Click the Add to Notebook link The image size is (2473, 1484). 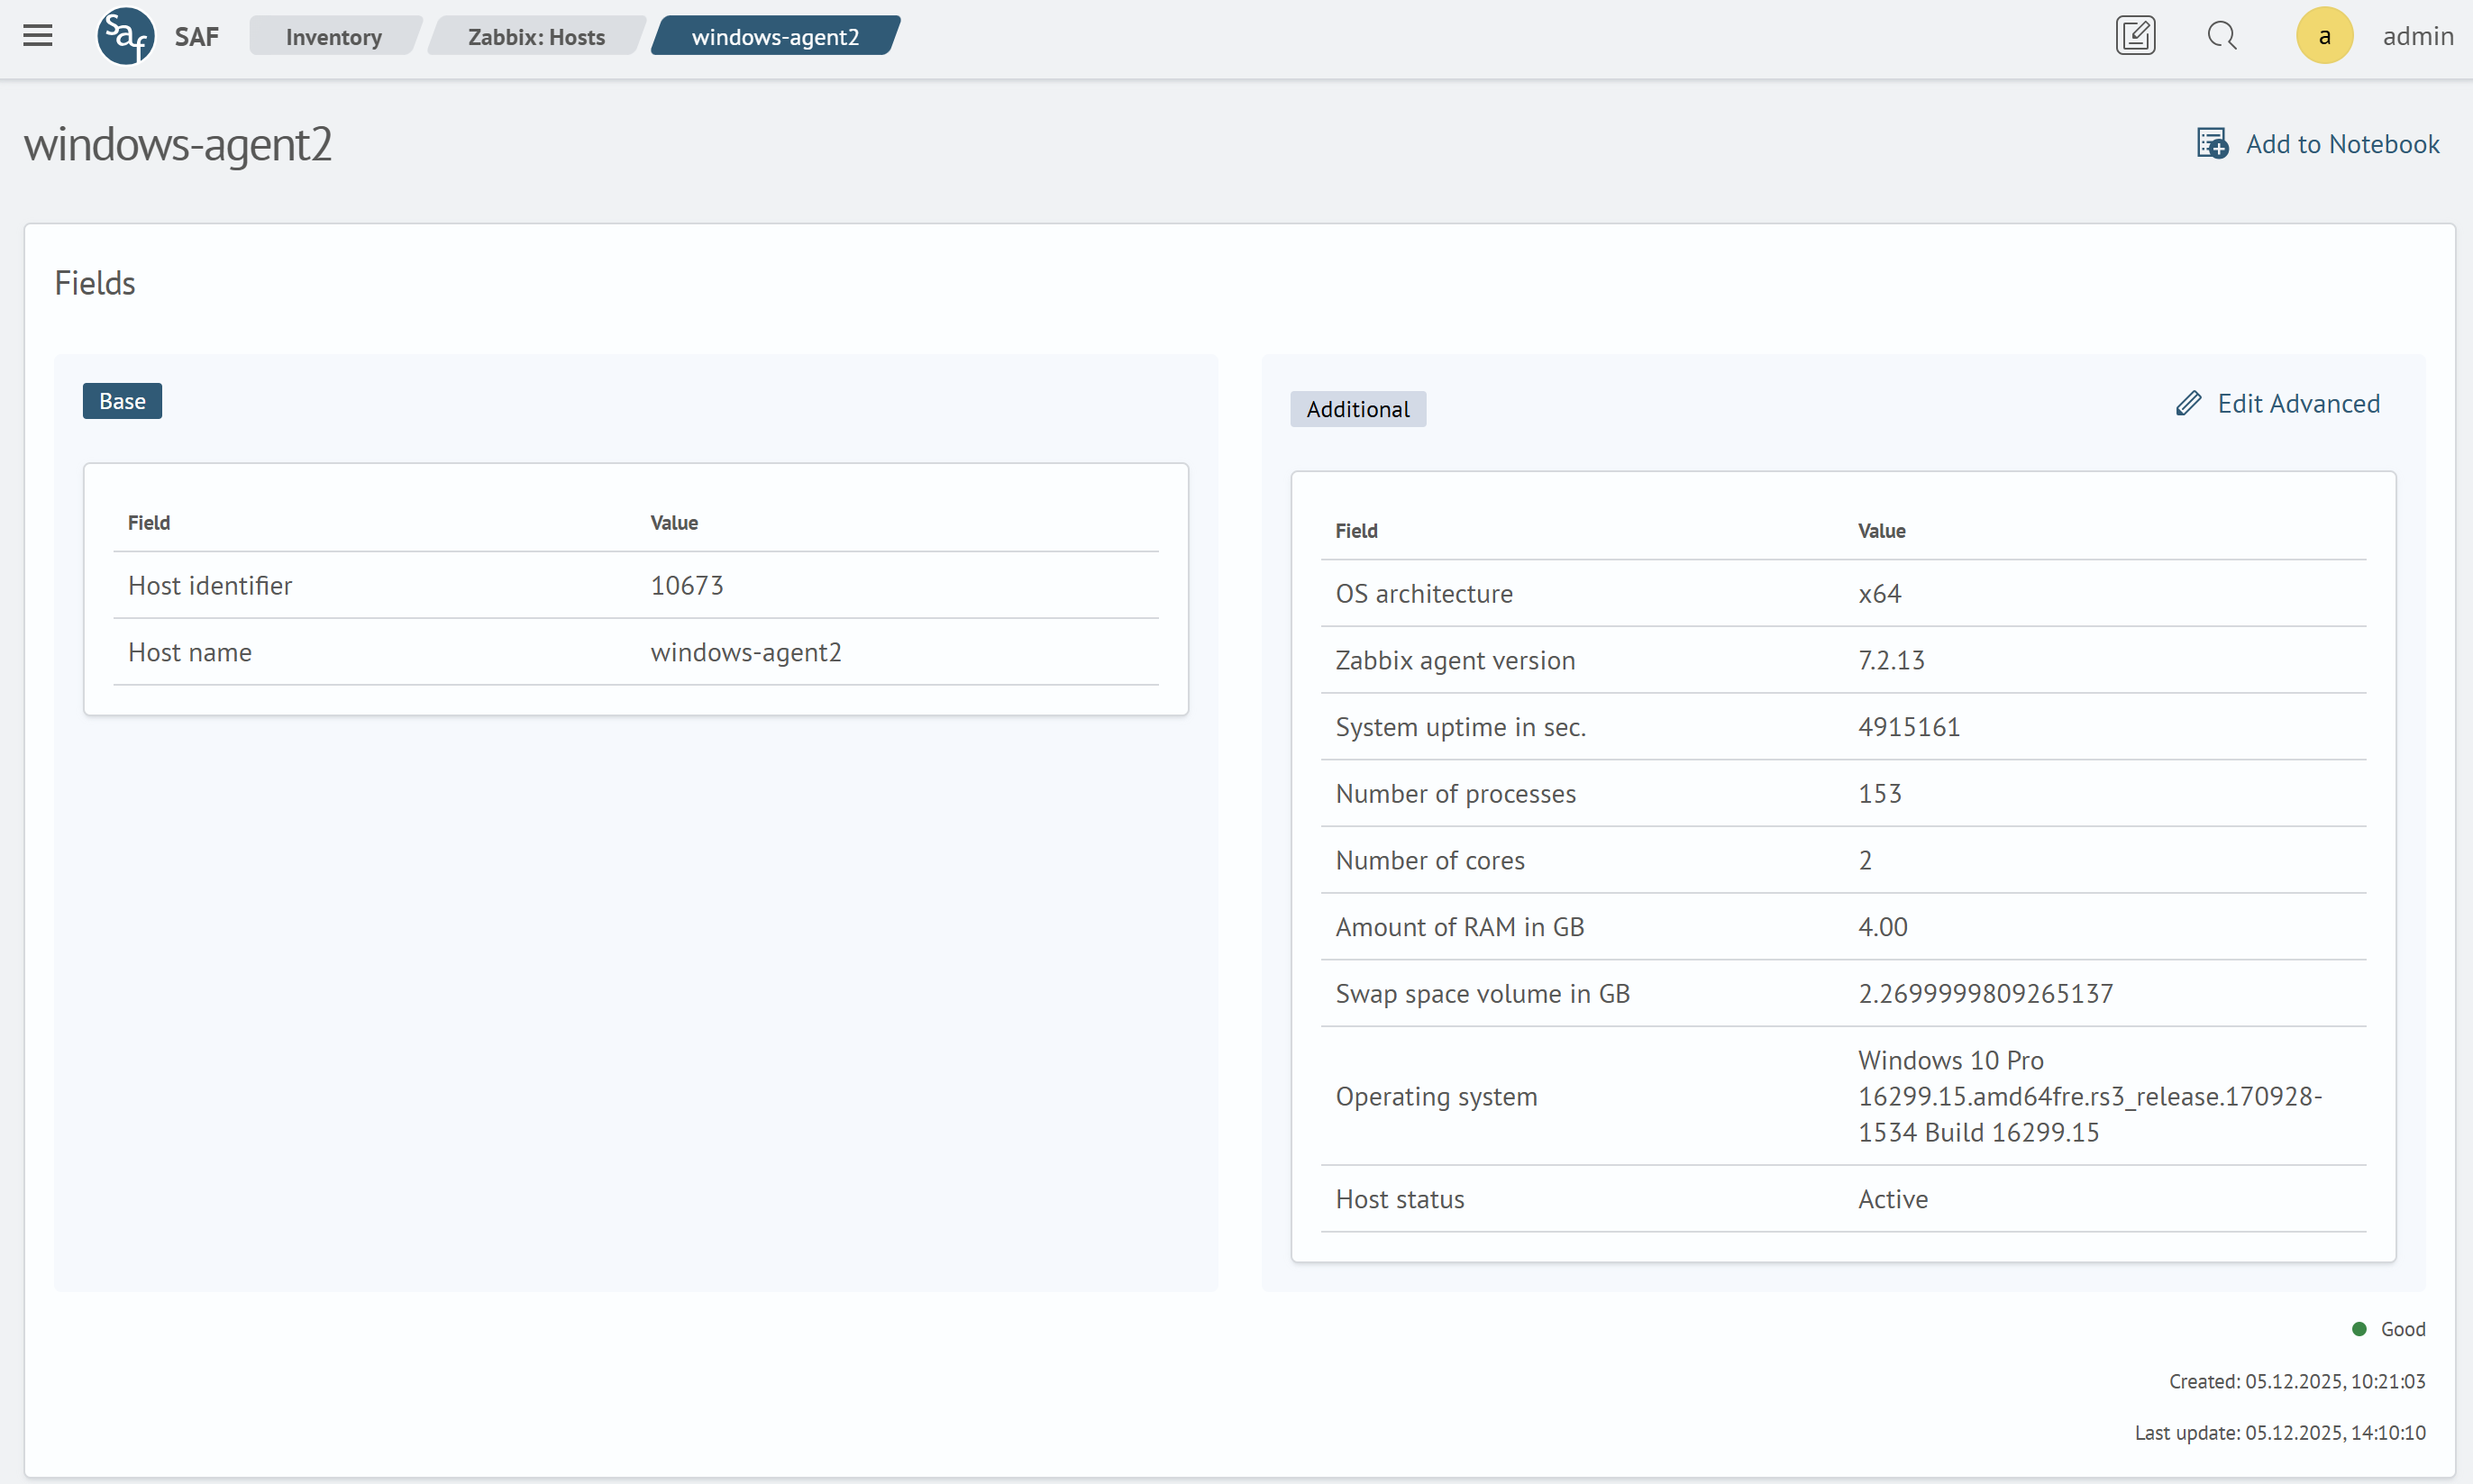[2342, 144]
